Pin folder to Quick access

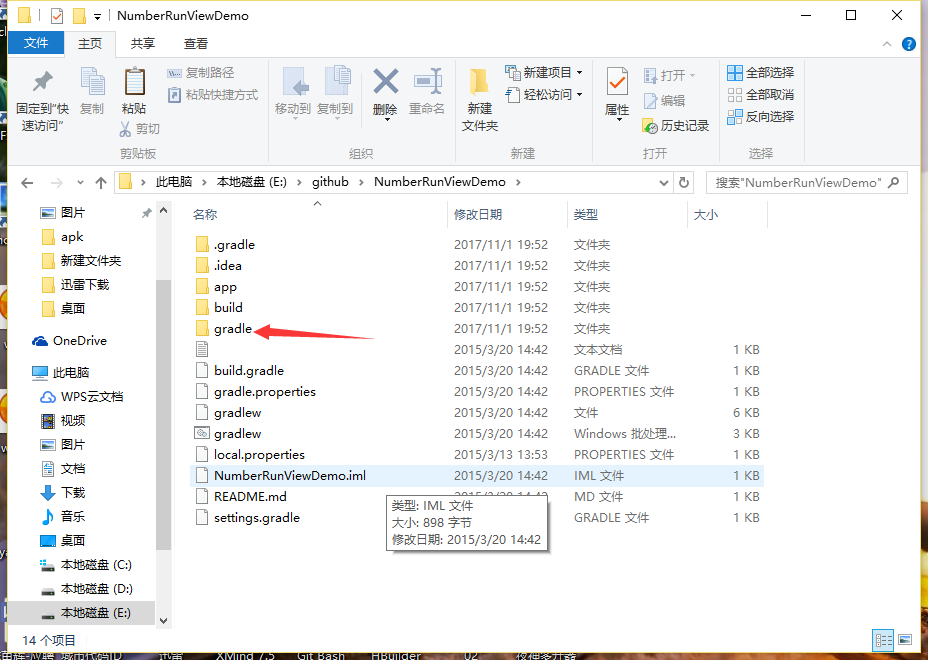pos(42,99)
